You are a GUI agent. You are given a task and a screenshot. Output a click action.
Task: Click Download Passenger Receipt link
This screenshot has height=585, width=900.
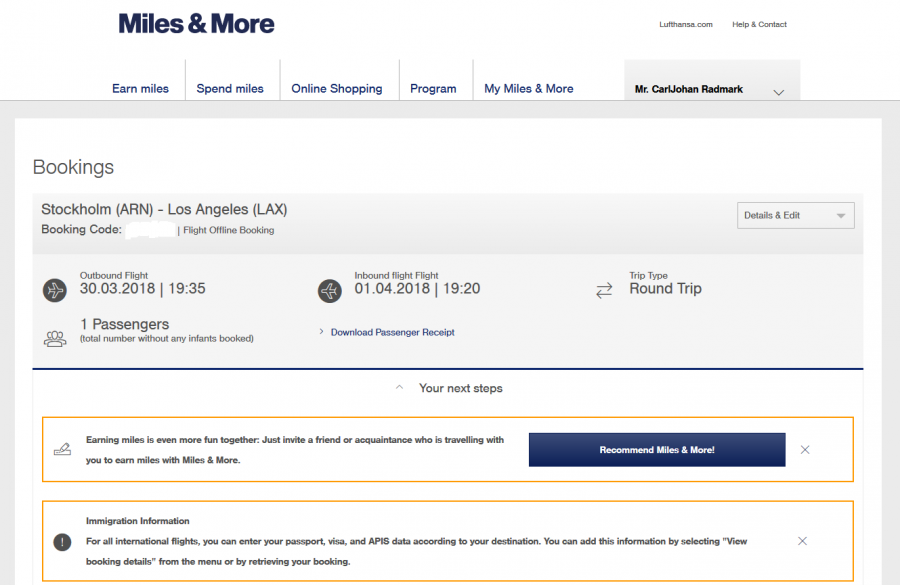point(392,332)
